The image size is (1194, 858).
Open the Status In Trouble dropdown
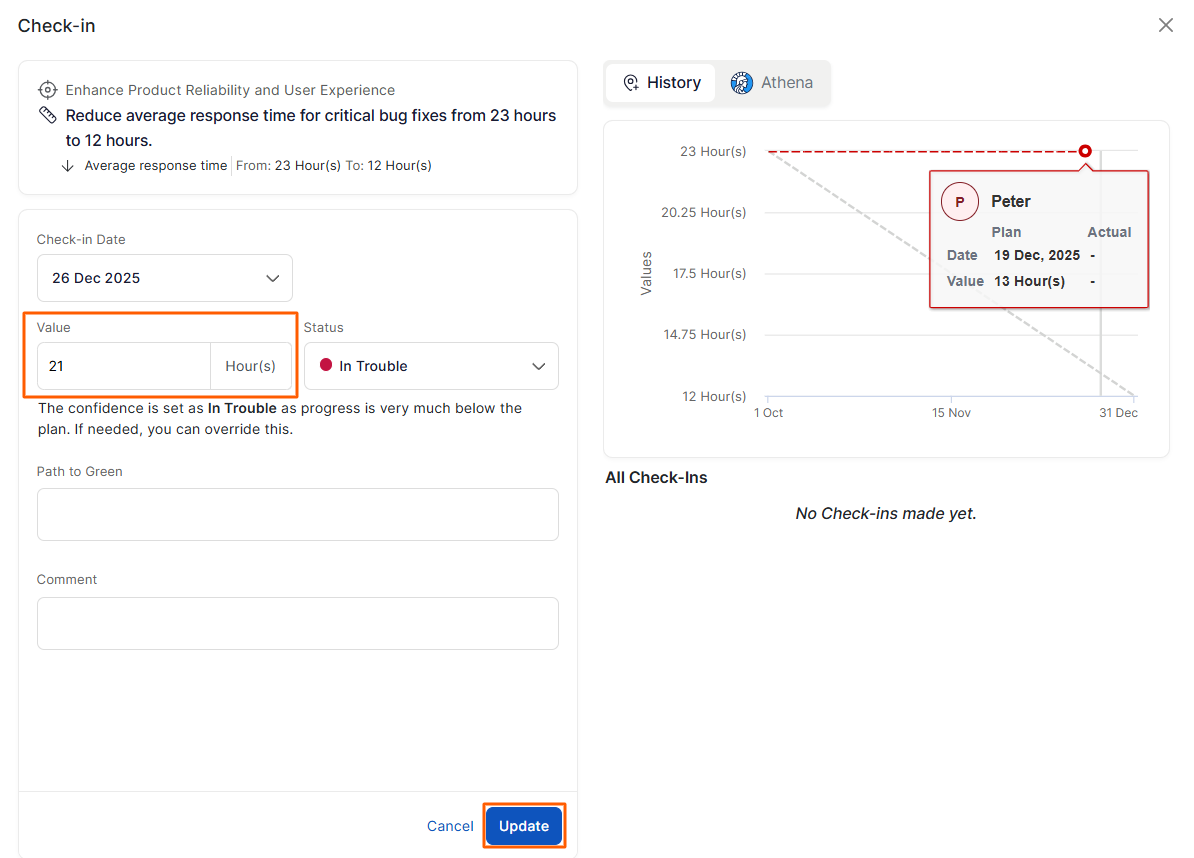431,366
